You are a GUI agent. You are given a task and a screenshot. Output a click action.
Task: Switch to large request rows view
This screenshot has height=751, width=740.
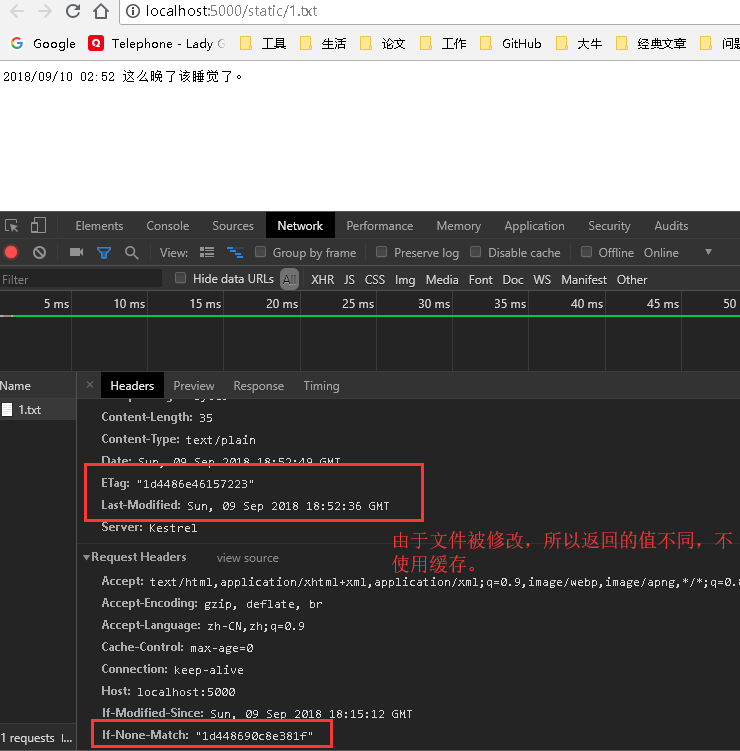coord(207,253)
